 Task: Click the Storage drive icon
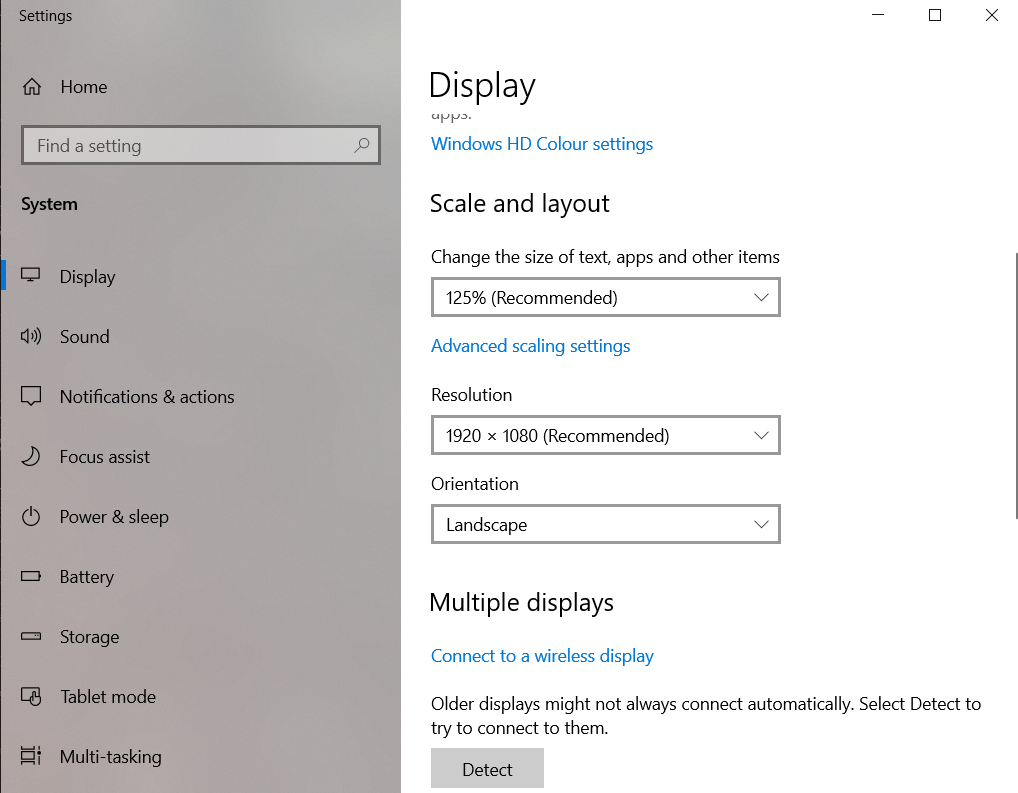pos(31,636)
